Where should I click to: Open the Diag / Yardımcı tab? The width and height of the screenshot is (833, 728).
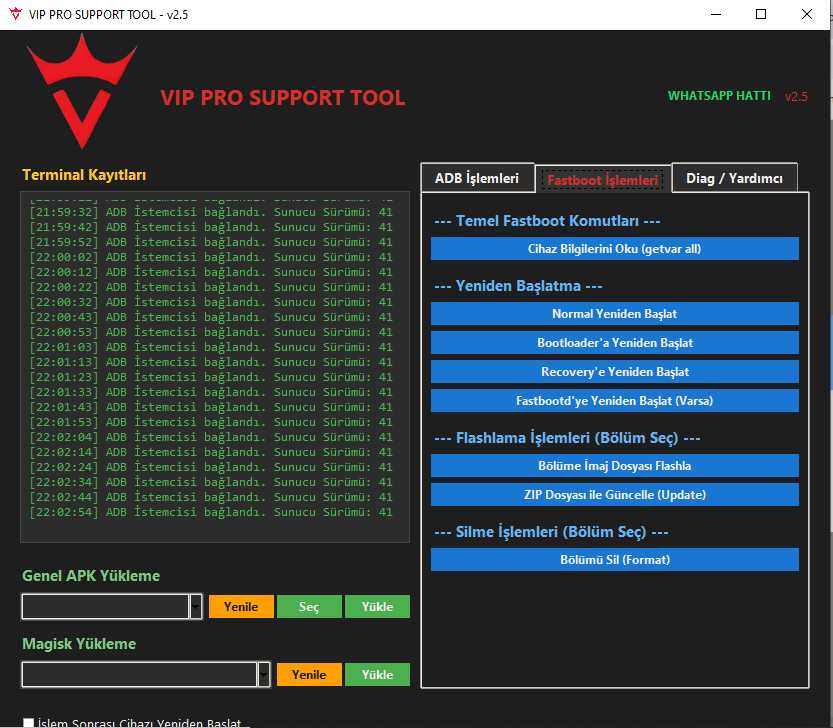(x=734, y=178)
